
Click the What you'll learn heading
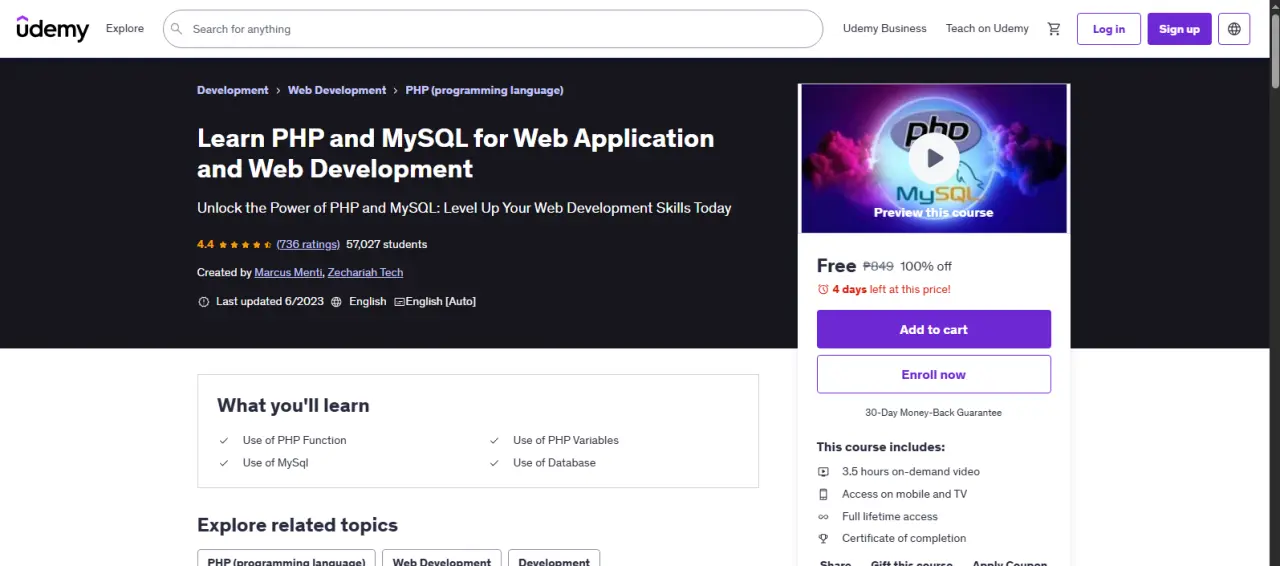[293, 405]
